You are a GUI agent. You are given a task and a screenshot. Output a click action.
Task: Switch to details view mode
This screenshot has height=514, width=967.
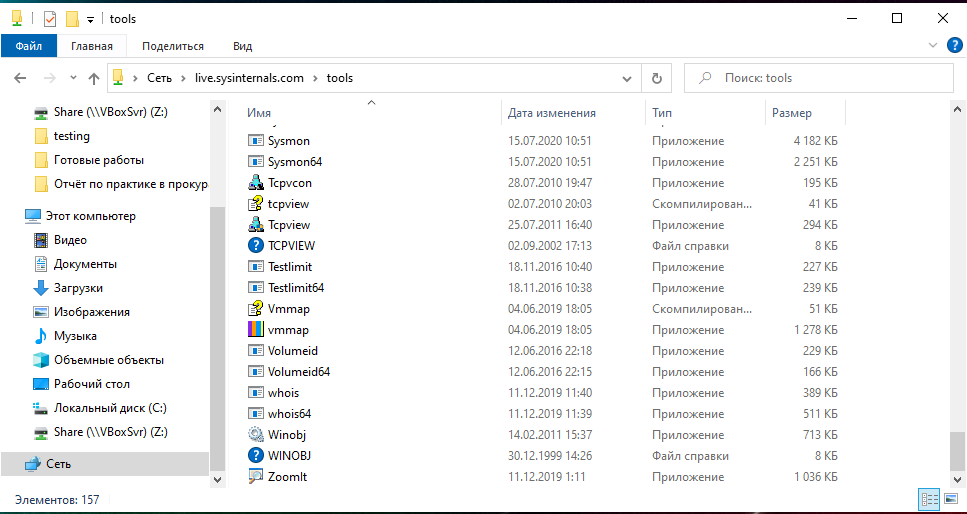point(927,499)
